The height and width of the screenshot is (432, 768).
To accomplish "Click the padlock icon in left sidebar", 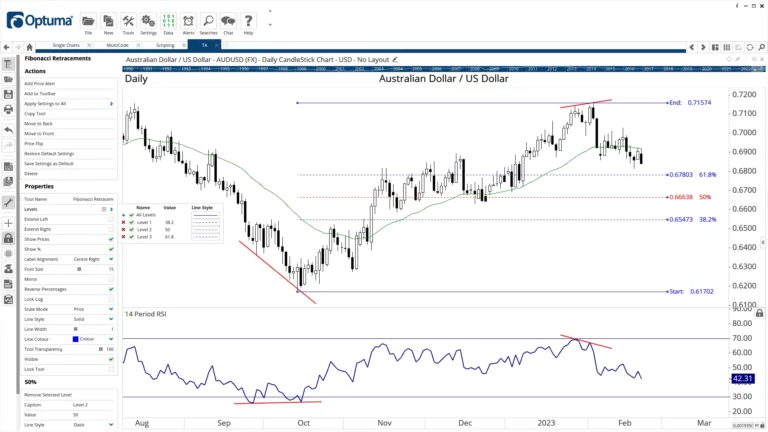I will pyautogui.click(x=8, y=239).
